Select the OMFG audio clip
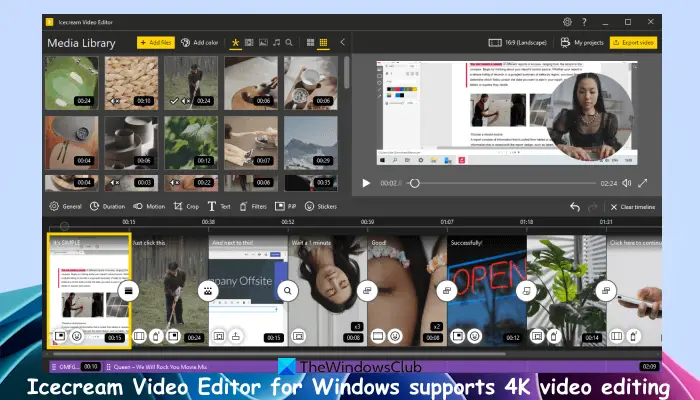Image resolution: width=700 pixels, height=400 pixels. 75,367
